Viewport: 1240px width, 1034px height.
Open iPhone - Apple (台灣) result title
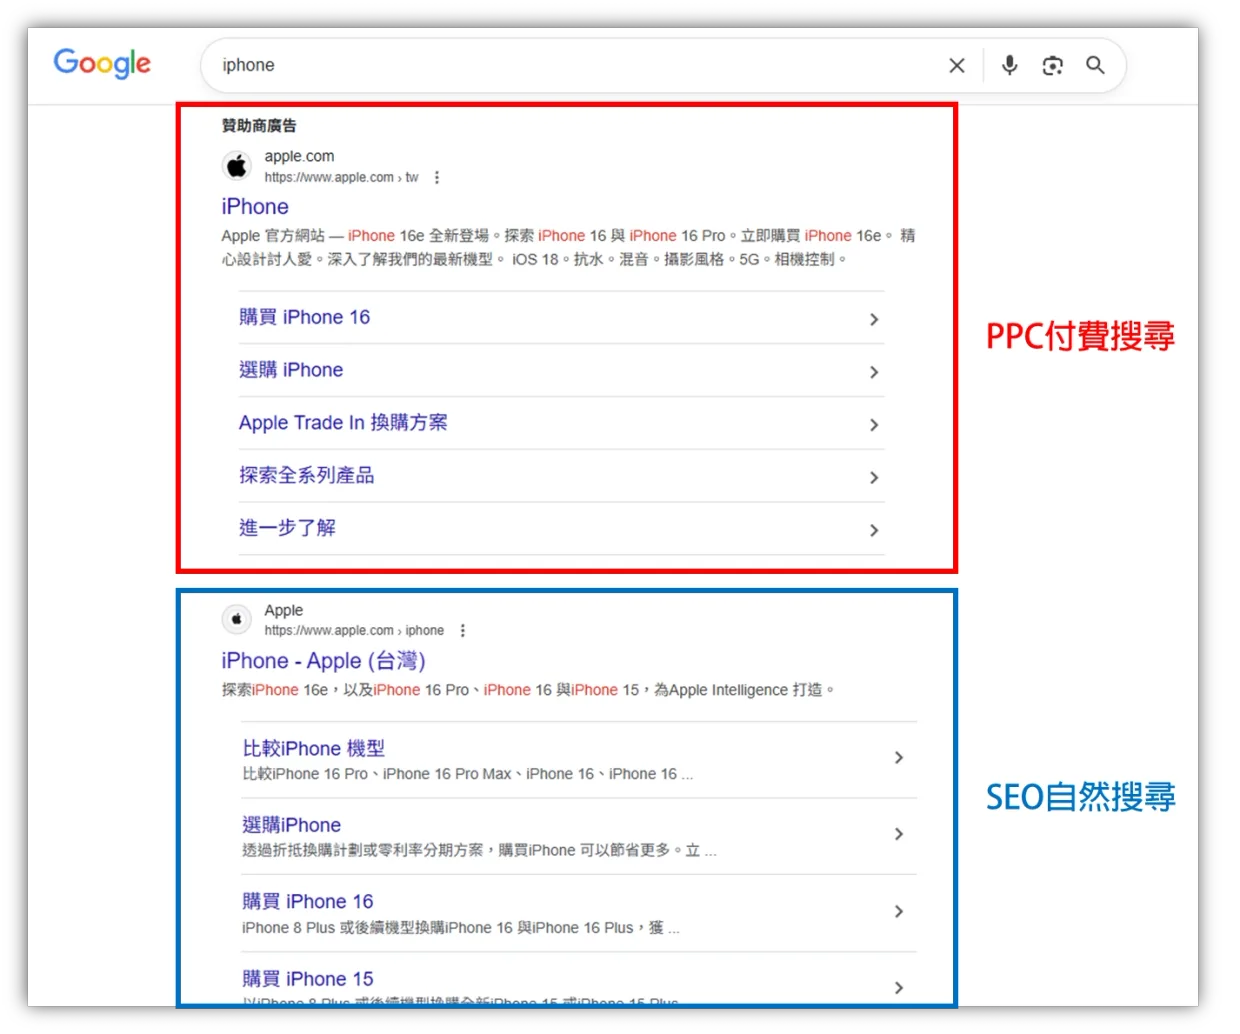pyautogui.click(x=324, y=661)
